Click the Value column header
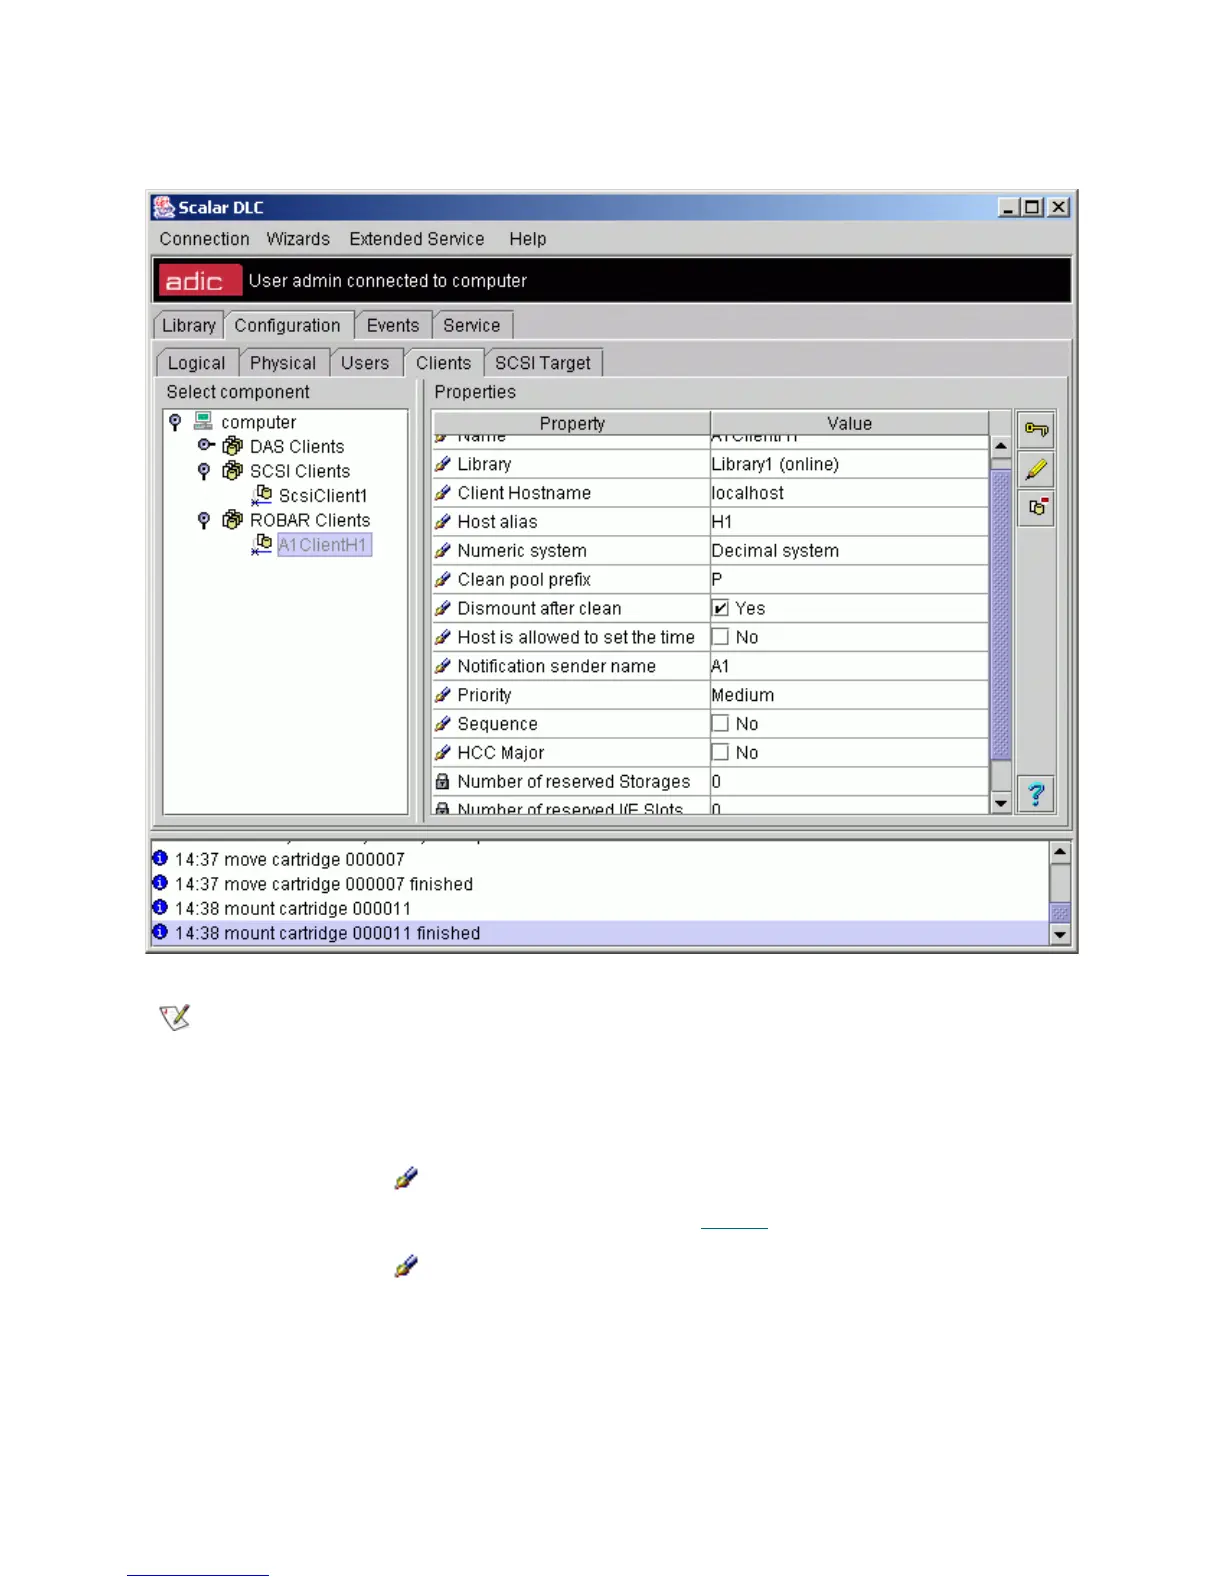Image resolution: width=1224 pixels, height=1584 pixels. (x=850, y=424)
